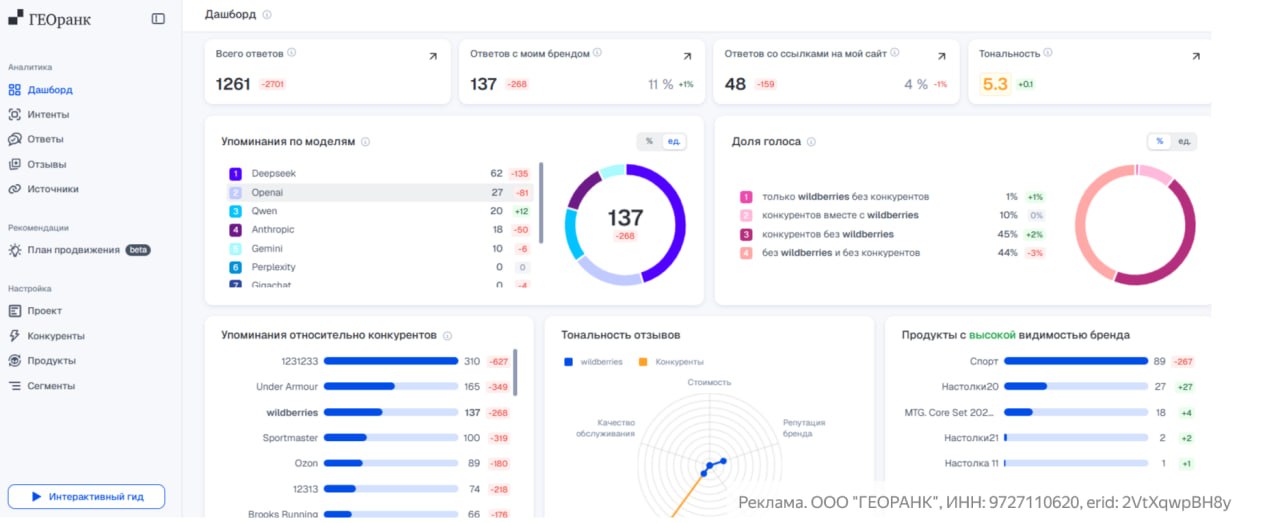Select the Настолки20 product row
1280x523 pixels.
[1069, 386]
